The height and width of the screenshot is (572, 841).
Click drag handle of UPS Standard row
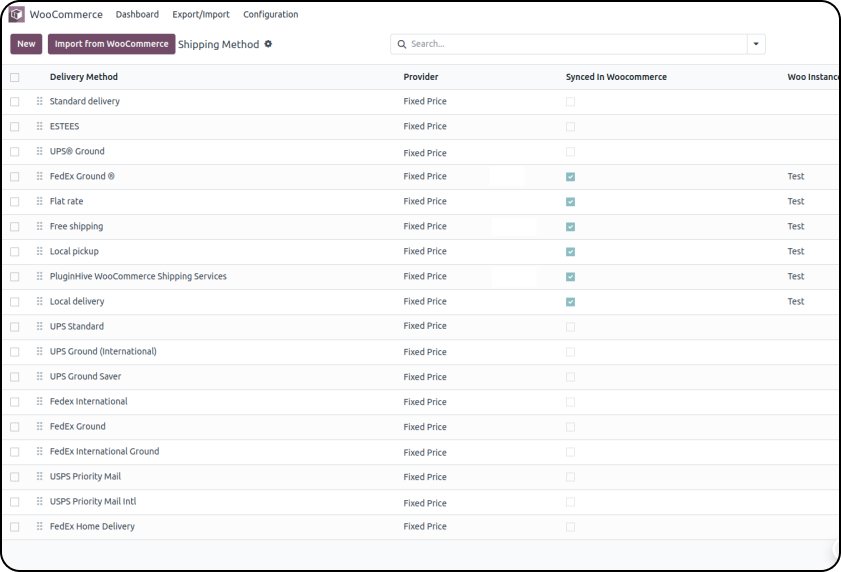click(x=40, y=326)
